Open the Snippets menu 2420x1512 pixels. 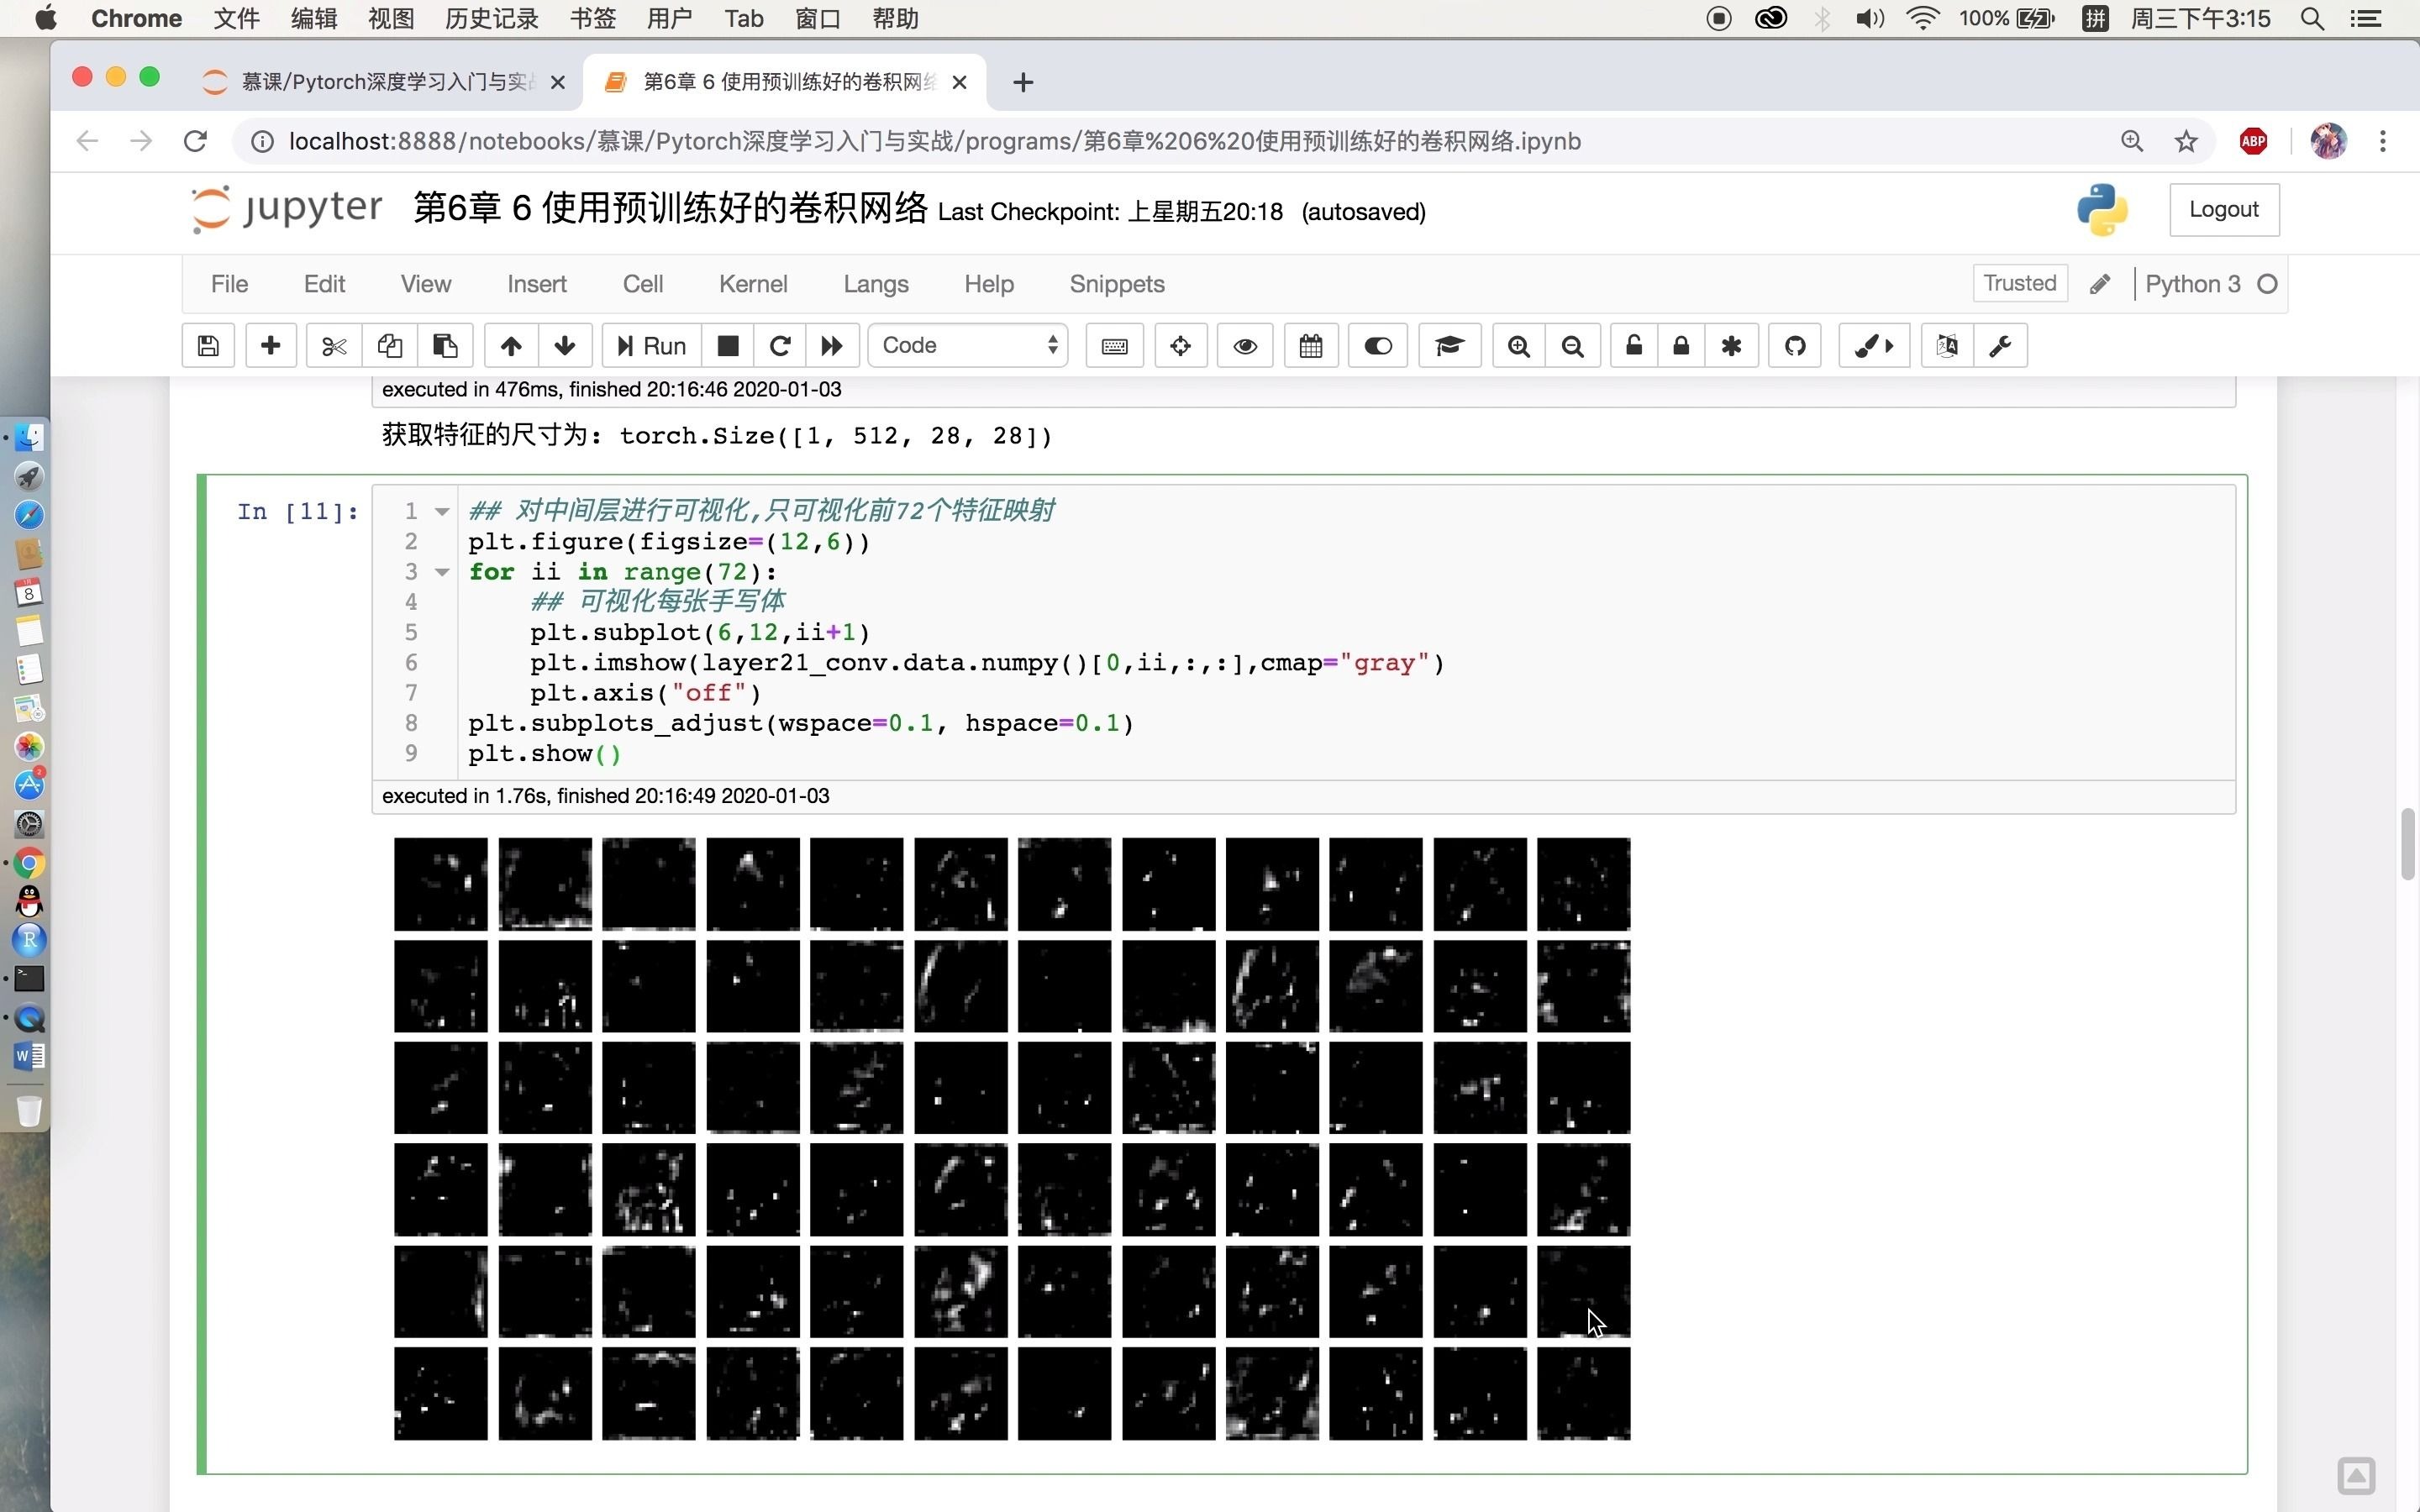coord(1117,284)
